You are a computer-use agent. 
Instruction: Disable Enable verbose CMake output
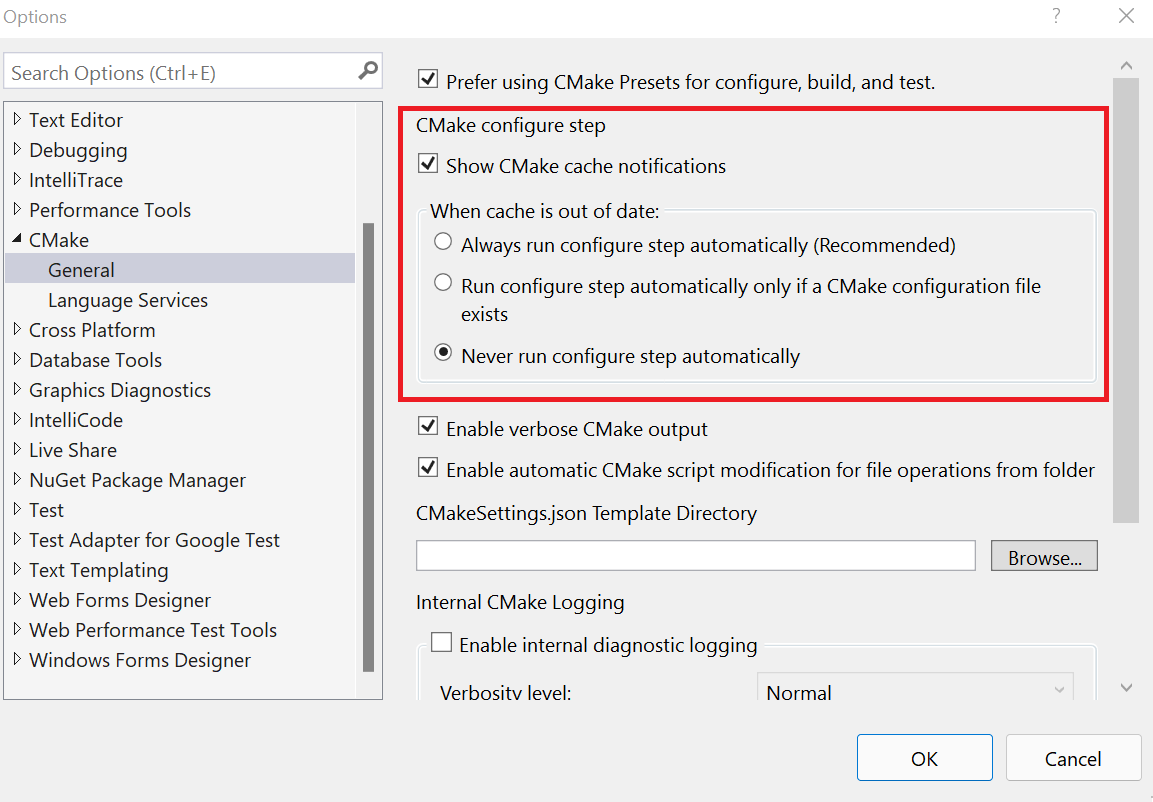(x=427, y=425)
